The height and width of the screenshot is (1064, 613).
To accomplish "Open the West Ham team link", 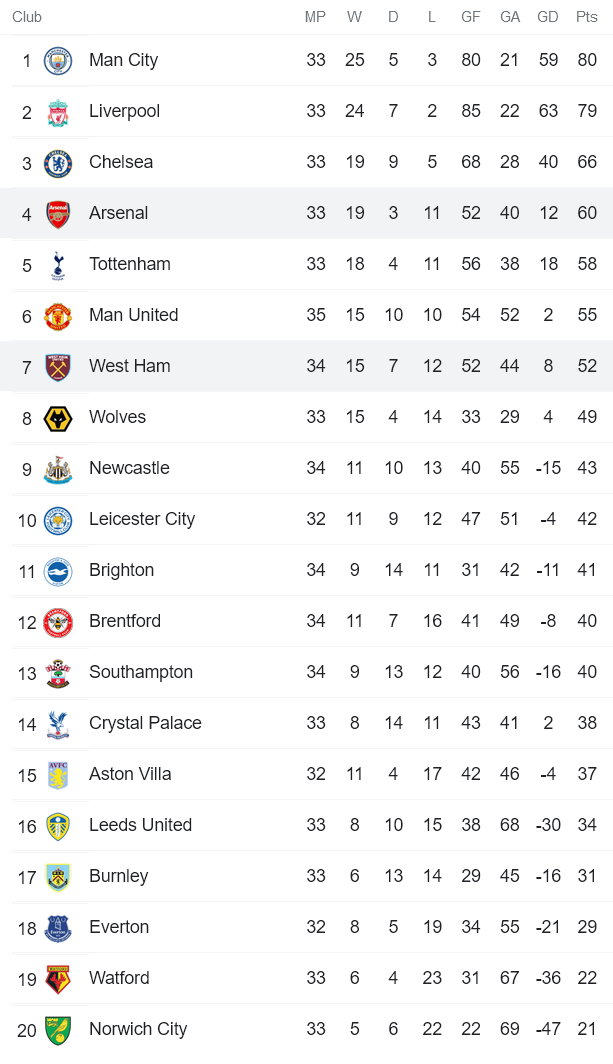I will pyautogui.click(x=129, y=366).
